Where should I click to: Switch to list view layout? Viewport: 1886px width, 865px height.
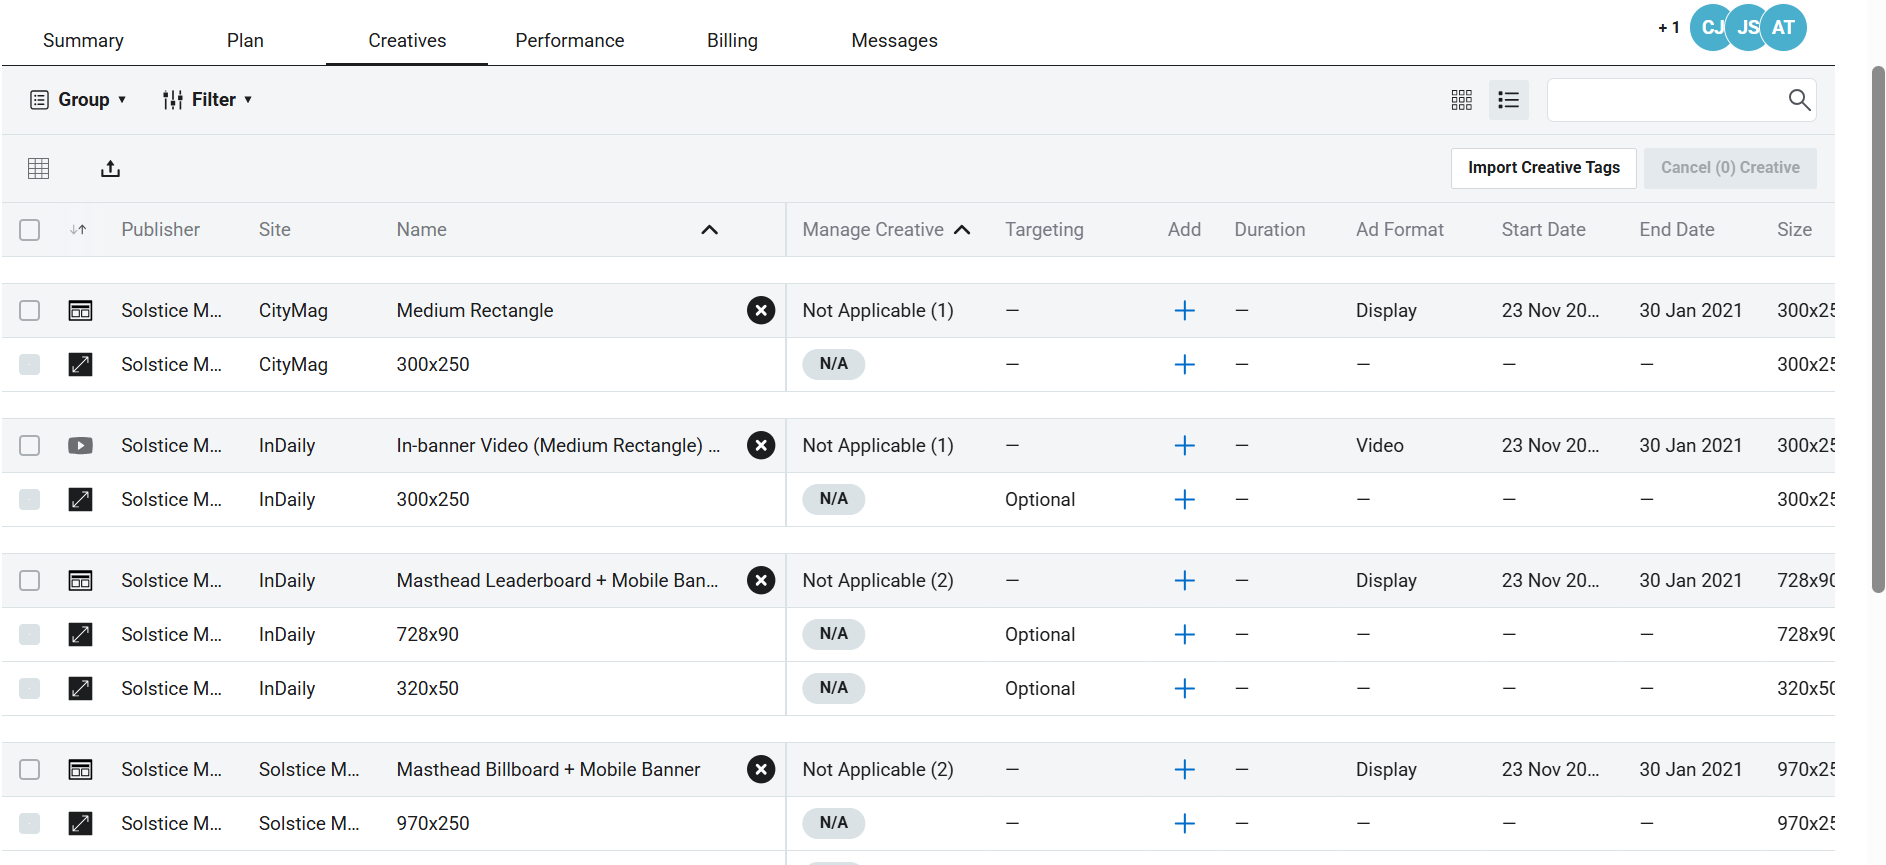pos(1508,100)
